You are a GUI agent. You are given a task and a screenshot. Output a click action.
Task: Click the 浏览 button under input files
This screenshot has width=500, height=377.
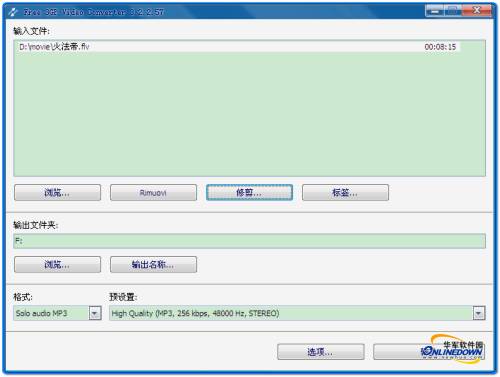[57, 193]
